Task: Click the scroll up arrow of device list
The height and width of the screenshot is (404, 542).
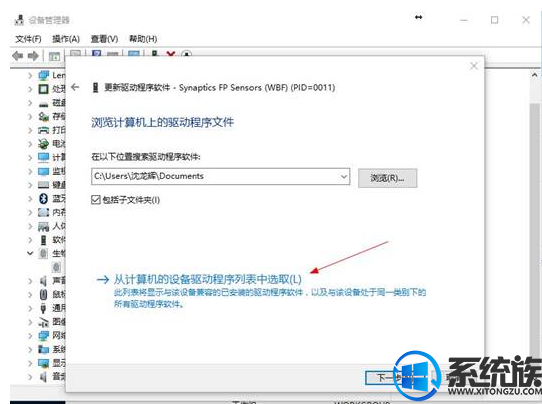Action: pyautogui.click(x=535, y=75)
